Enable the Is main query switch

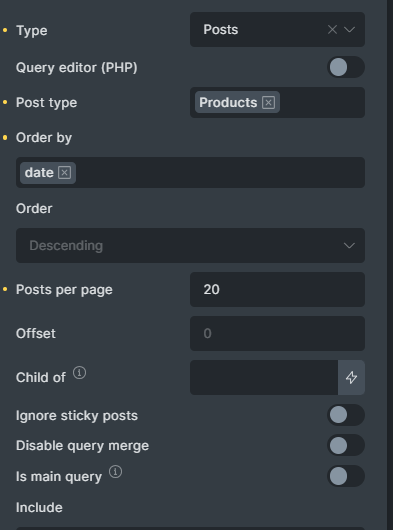[x=346, y=476]
